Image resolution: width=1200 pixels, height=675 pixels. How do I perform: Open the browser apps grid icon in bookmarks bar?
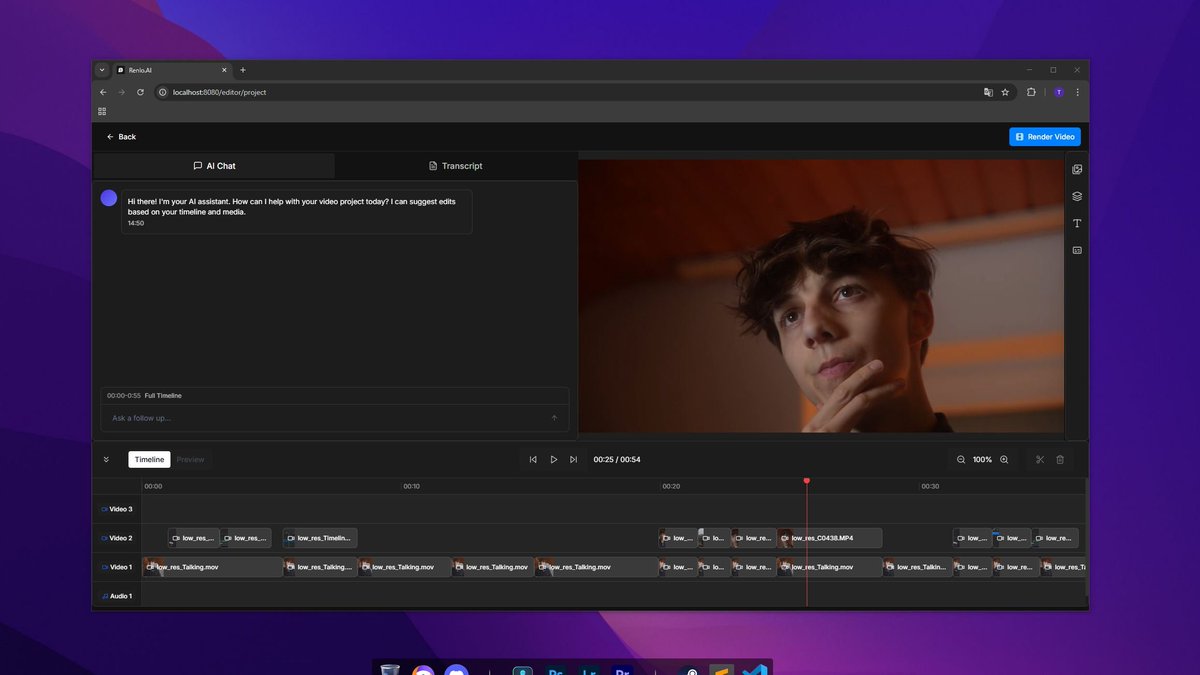(102, 111)
